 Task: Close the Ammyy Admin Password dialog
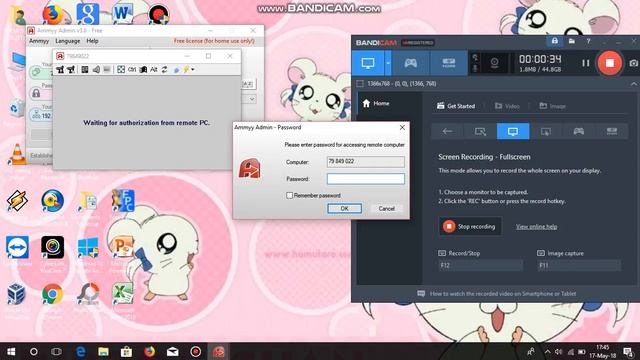coord(402,127)
